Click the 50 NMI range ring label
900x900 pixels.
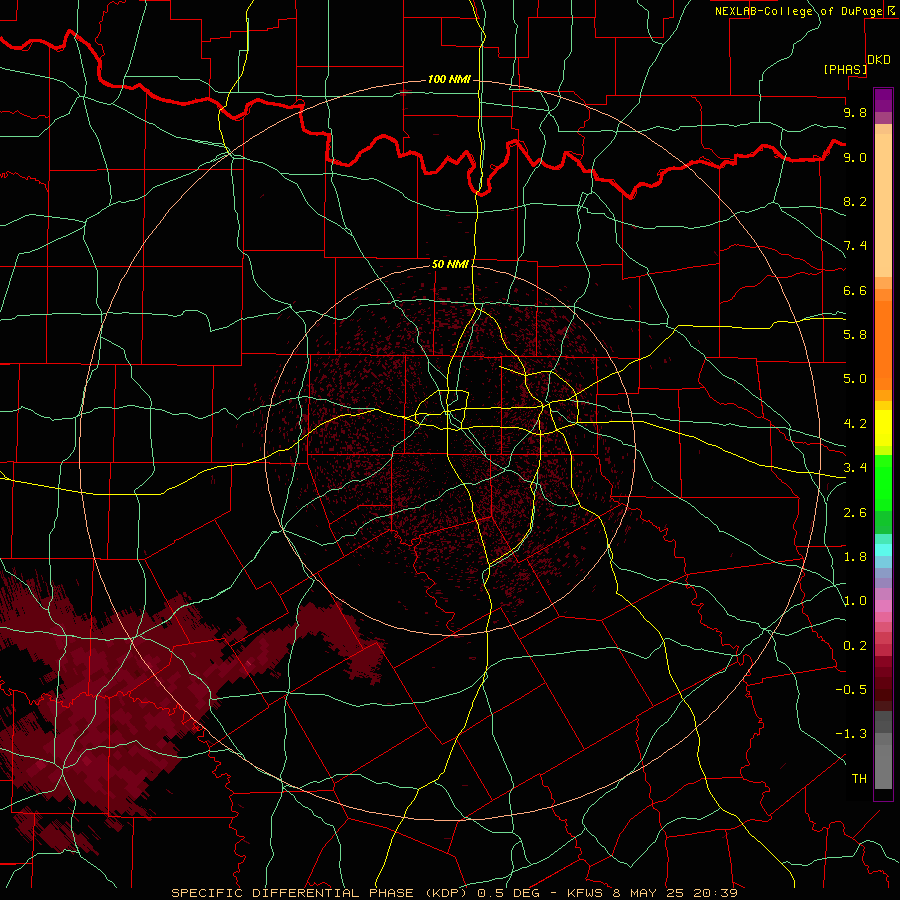click(450, 264)
